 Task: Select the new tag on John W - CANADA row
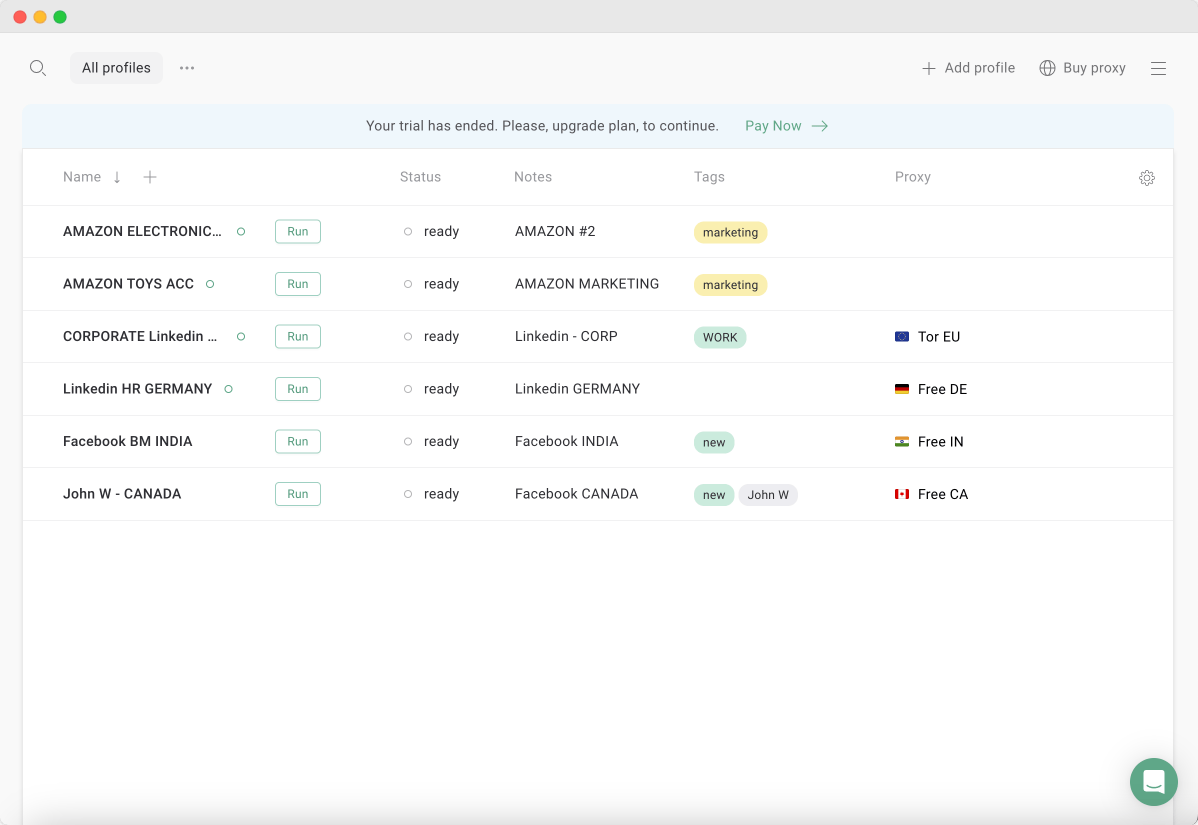click(714, 495)
